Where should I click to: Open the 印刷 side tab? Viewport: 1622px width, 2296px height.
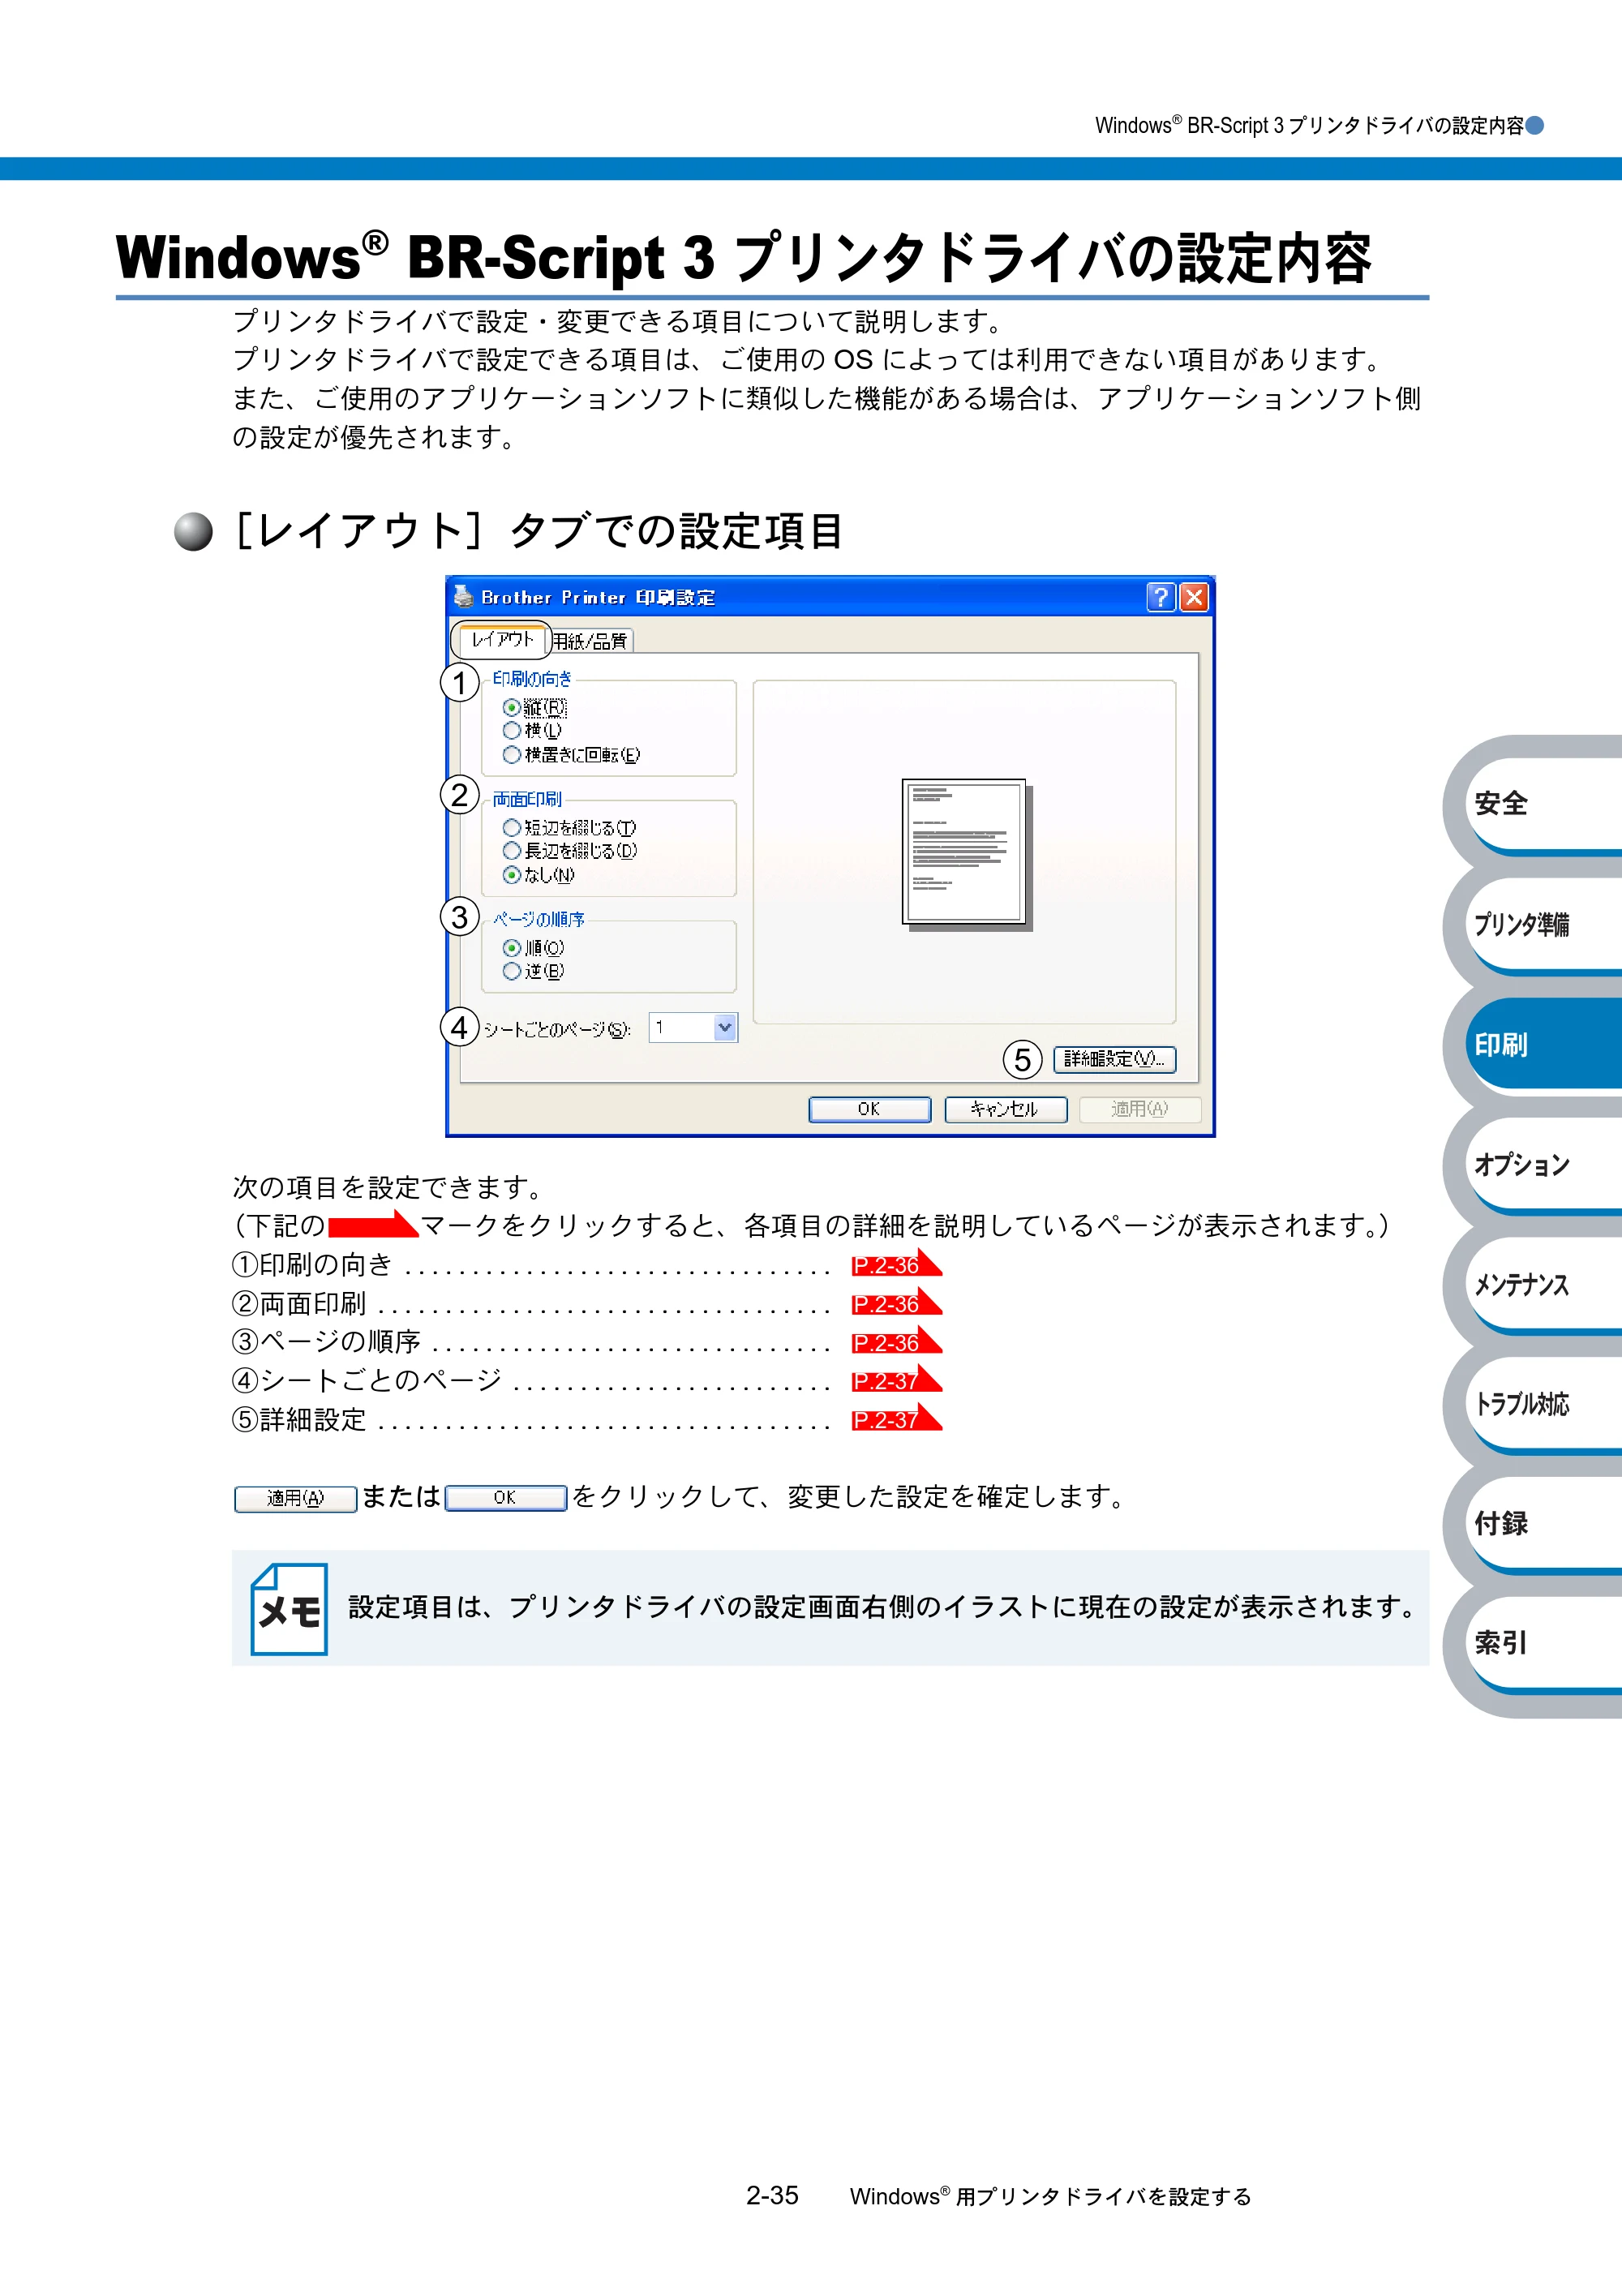[x=1545, y=1044]
